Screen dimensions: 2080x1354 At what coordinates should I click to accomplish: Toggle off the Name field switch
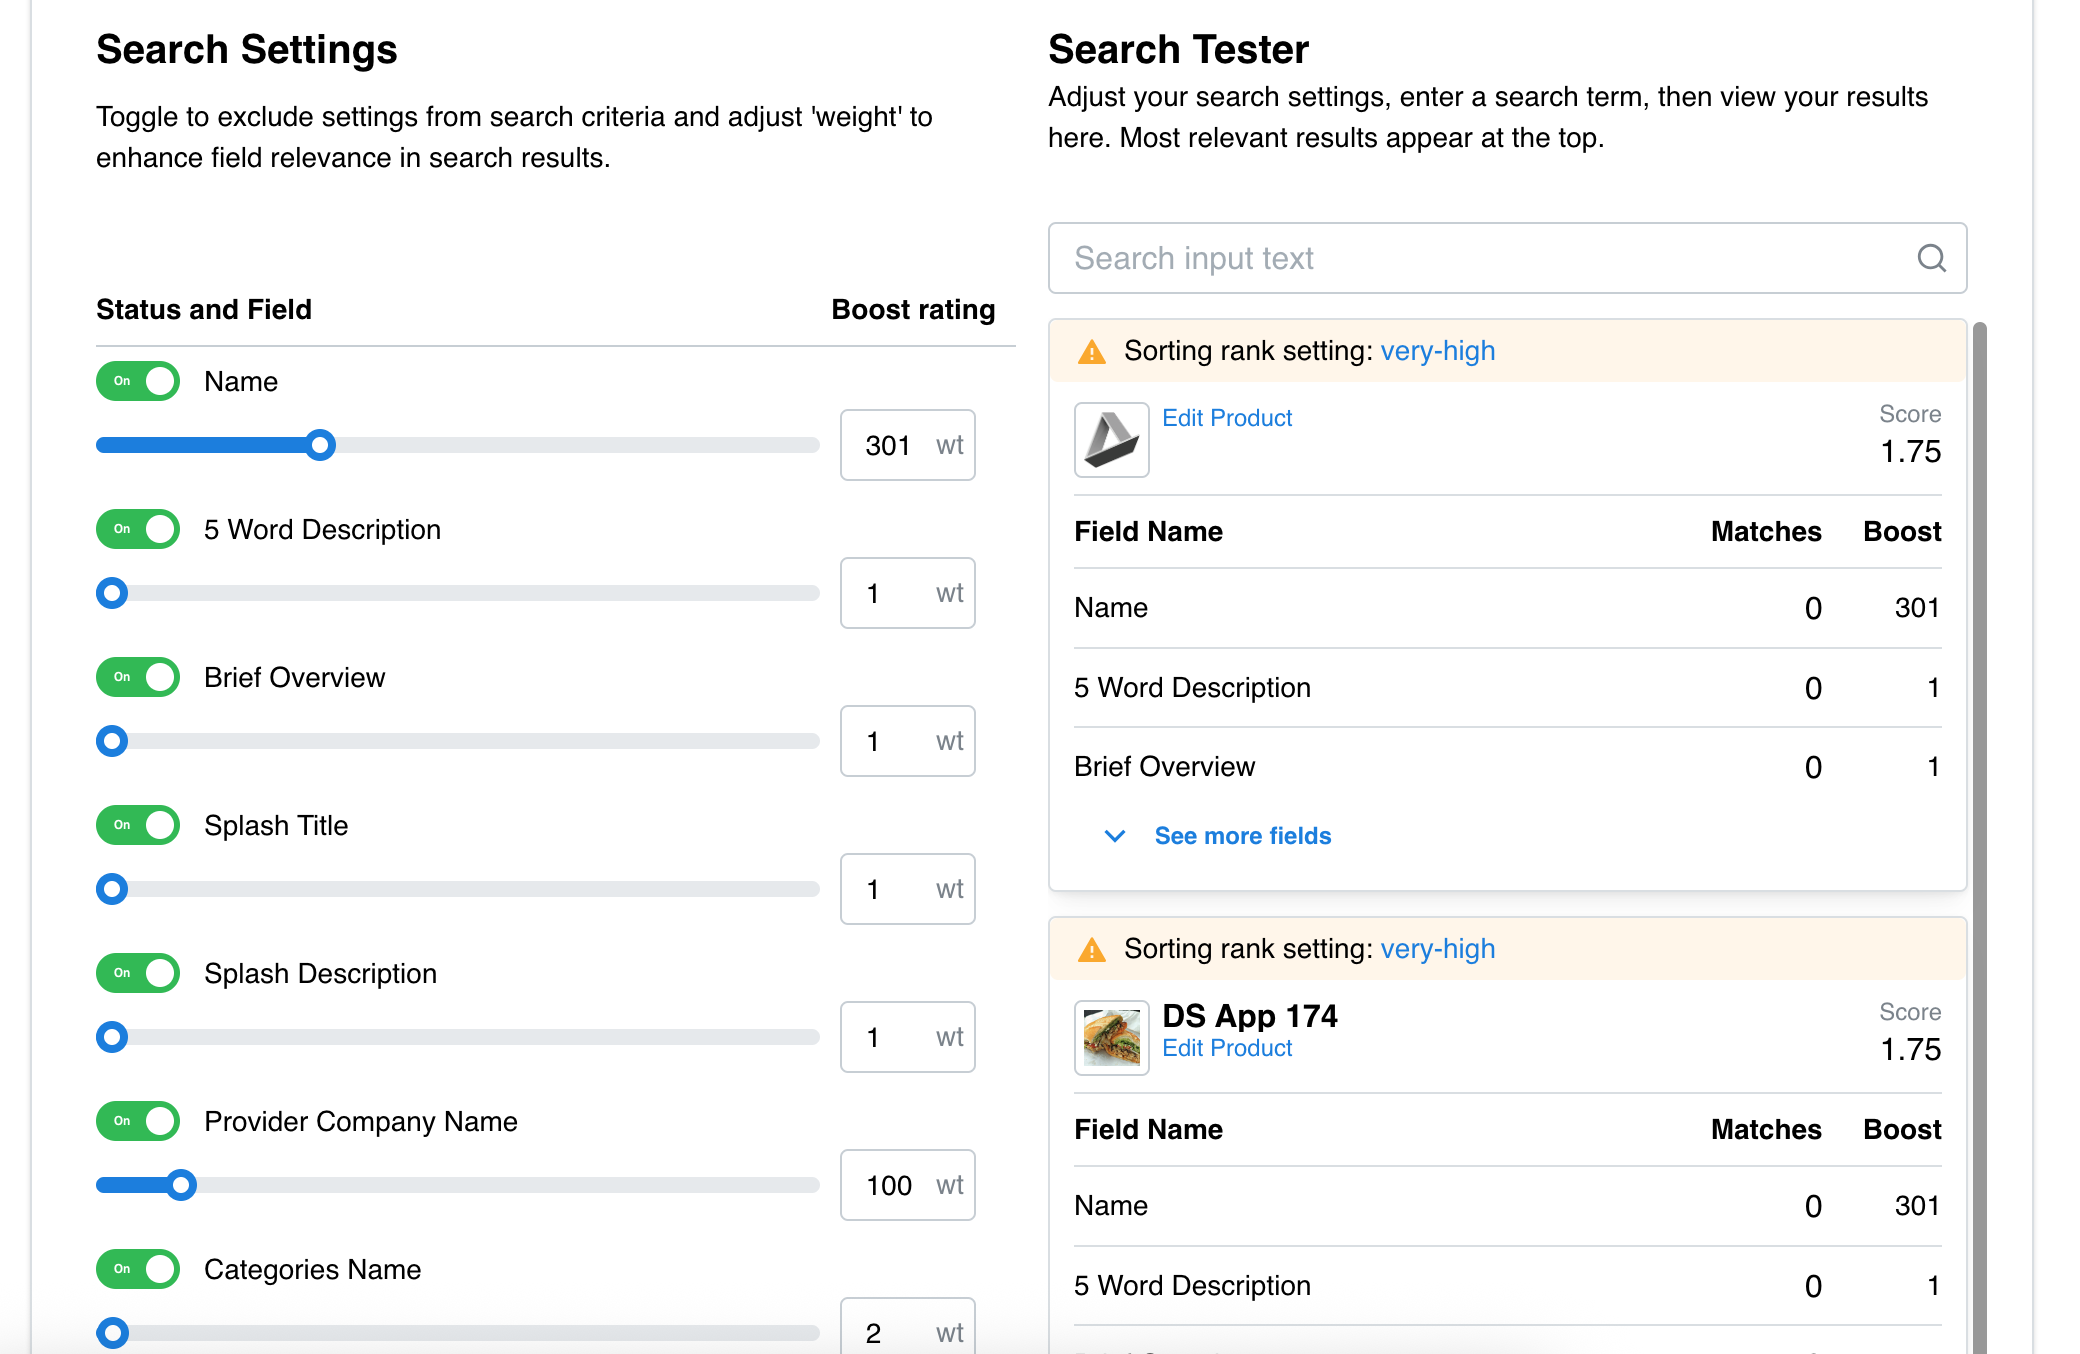coord(138,381)
